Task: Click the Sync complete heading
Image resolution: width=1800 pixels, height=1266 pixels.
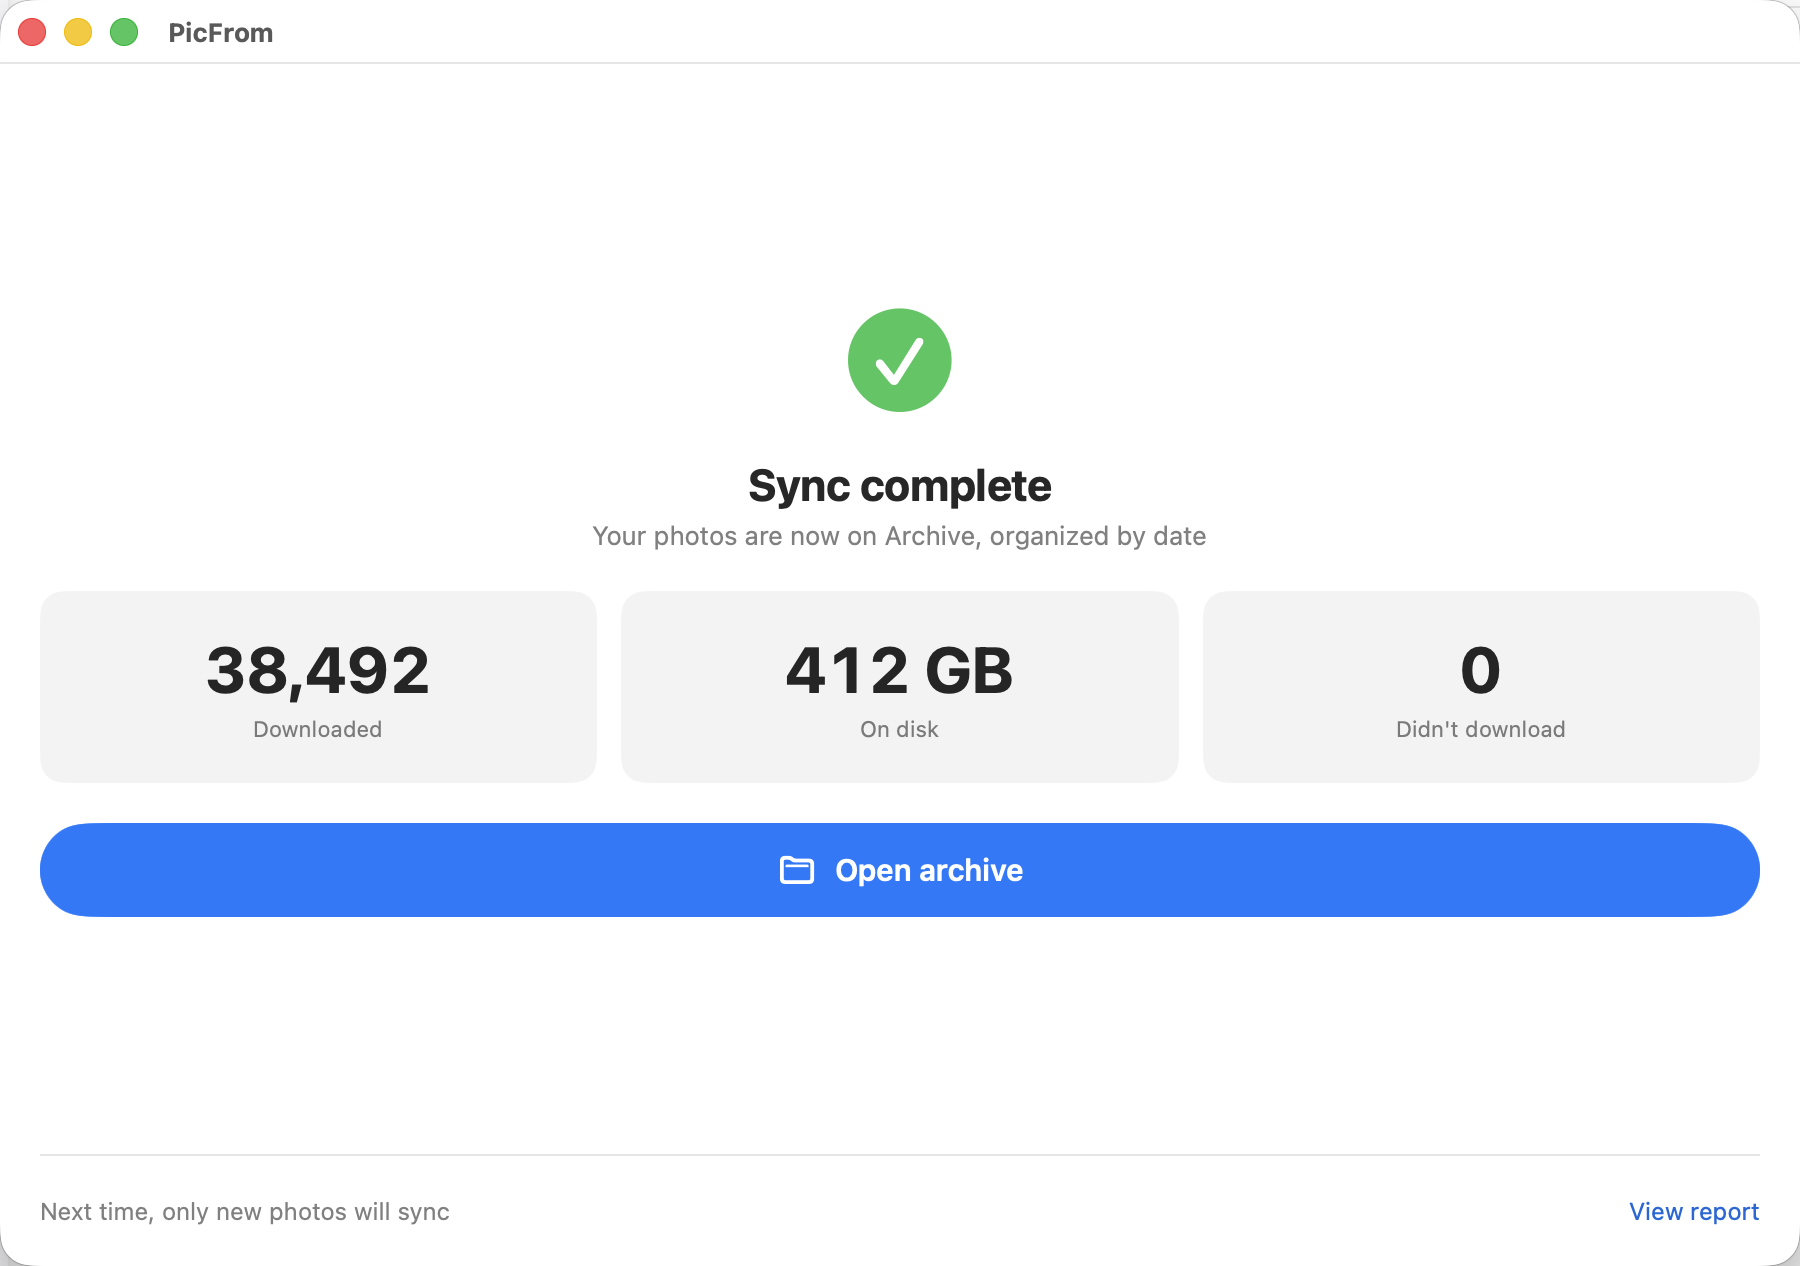Action: tap(899, 486)
